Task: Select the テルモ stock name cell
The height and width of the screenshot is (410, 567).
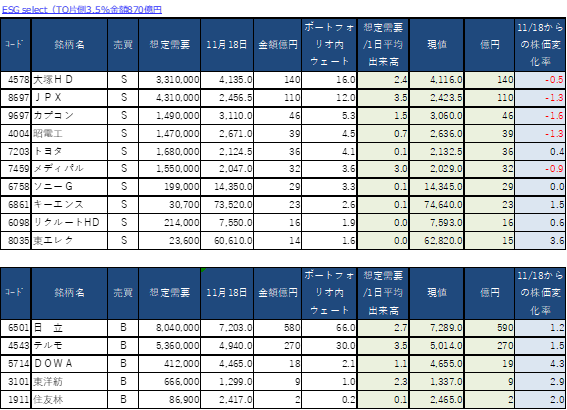Action: 69,346
